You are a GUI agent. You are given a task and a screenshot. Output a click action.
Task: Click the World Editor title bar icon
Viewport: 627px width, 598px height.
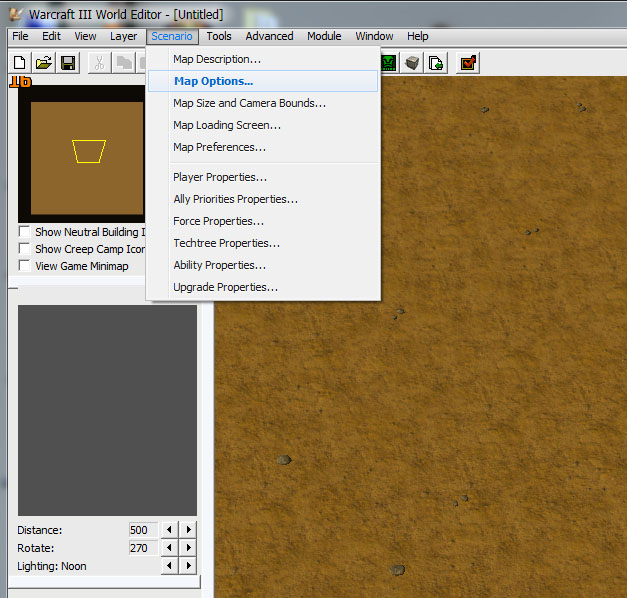pos(16,14)
